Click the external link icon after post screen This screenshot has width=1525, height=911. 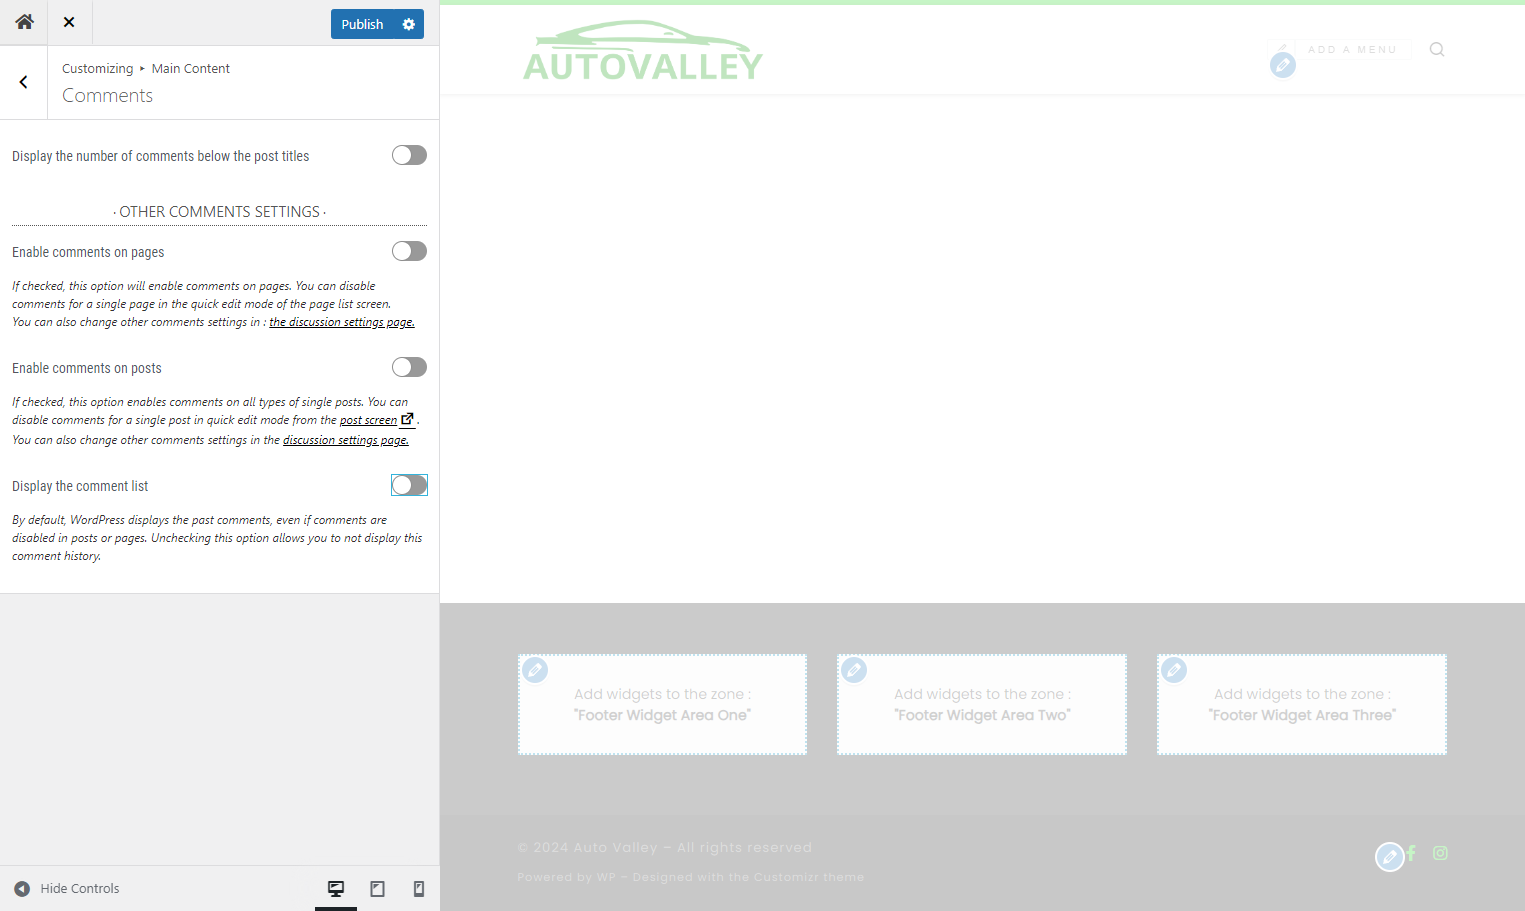coord(407,419)
